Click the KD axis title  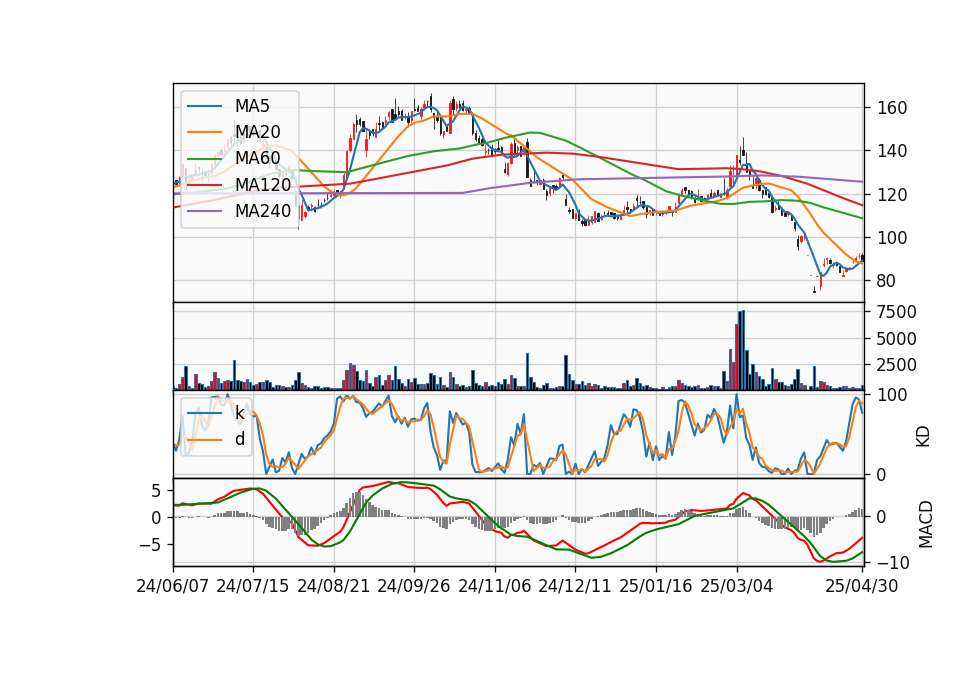923,436
